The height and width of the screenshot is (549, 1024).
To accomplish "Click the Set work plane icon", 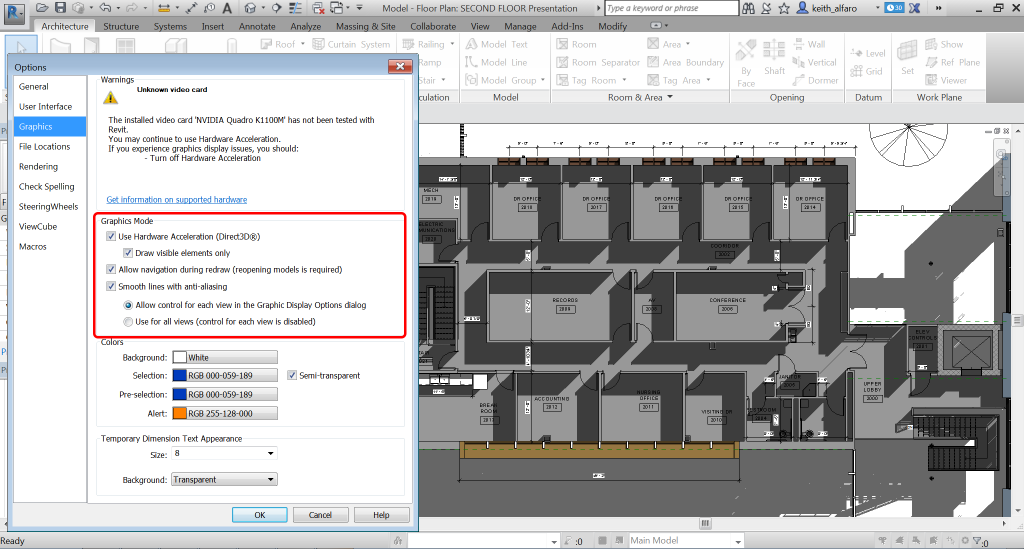I will pos(907,54).
